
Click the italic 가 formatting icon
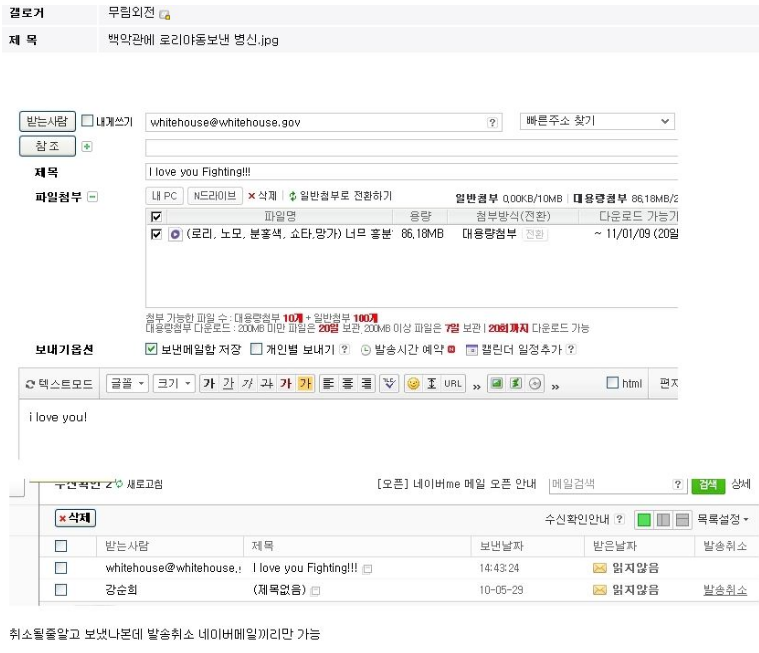[247, 383]
